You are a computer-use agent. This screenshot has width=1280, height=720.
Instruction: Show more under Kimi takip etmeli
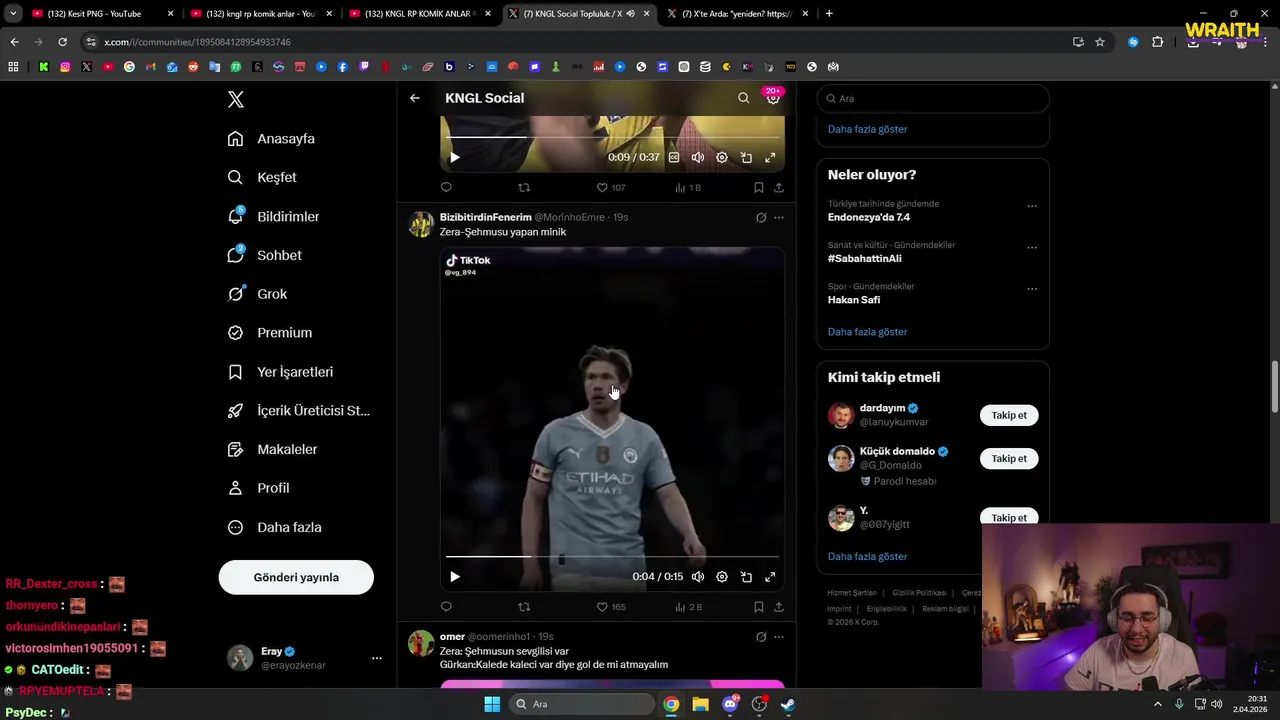click(x=867, y=556)
